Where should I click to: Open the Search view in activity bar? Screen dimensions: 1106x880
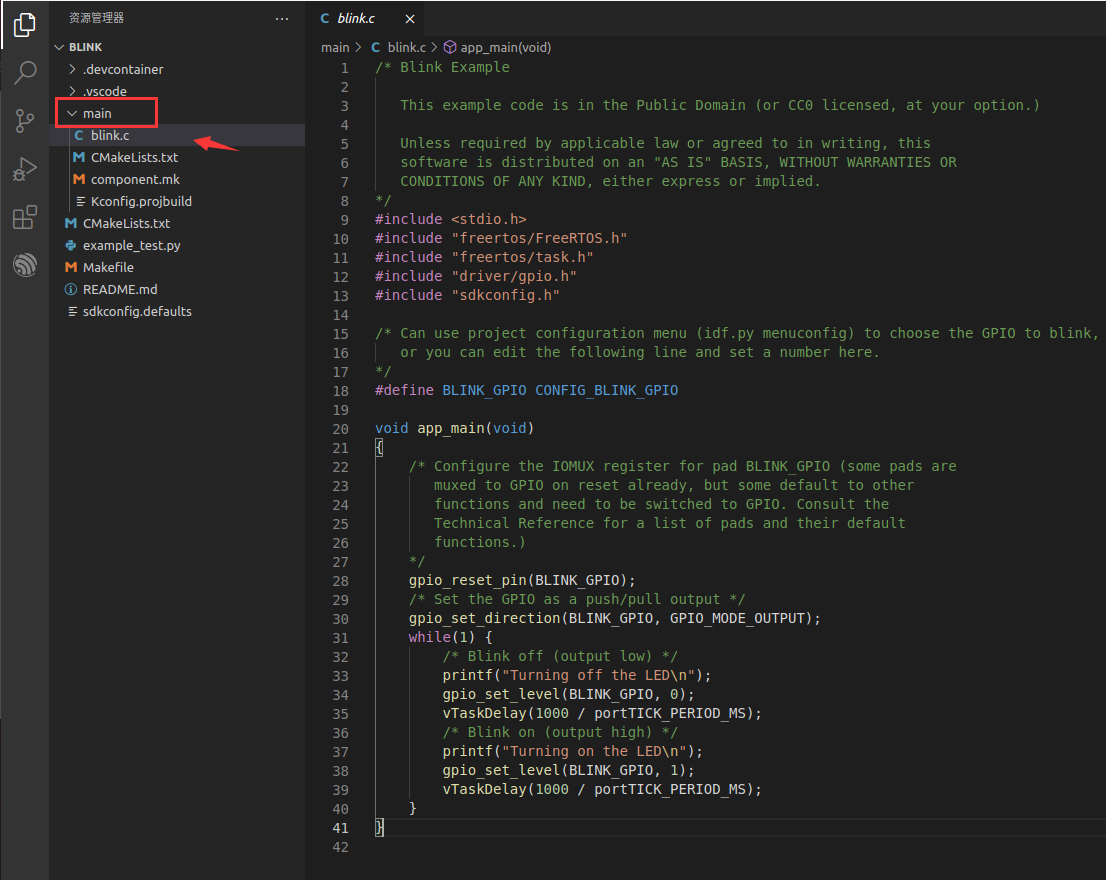(x=25, y=72)
